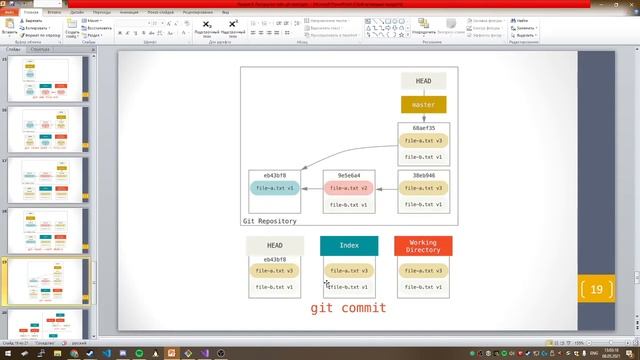Open the Section (Раздел) dropdown
This screenshot has height=360, width=640.
click(92, 36)
